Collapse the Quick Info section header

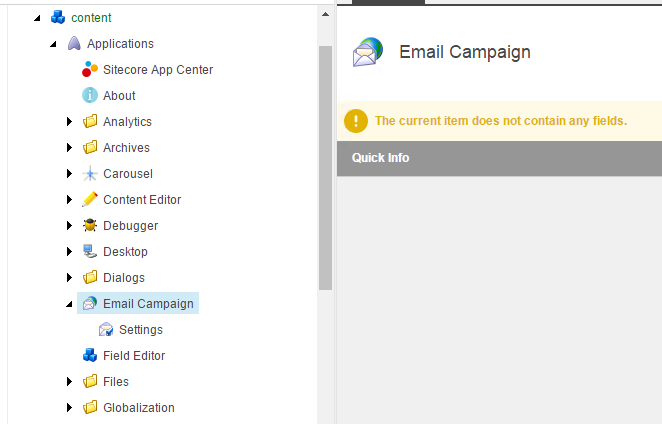pyautogui.click(x=499, y=158)
